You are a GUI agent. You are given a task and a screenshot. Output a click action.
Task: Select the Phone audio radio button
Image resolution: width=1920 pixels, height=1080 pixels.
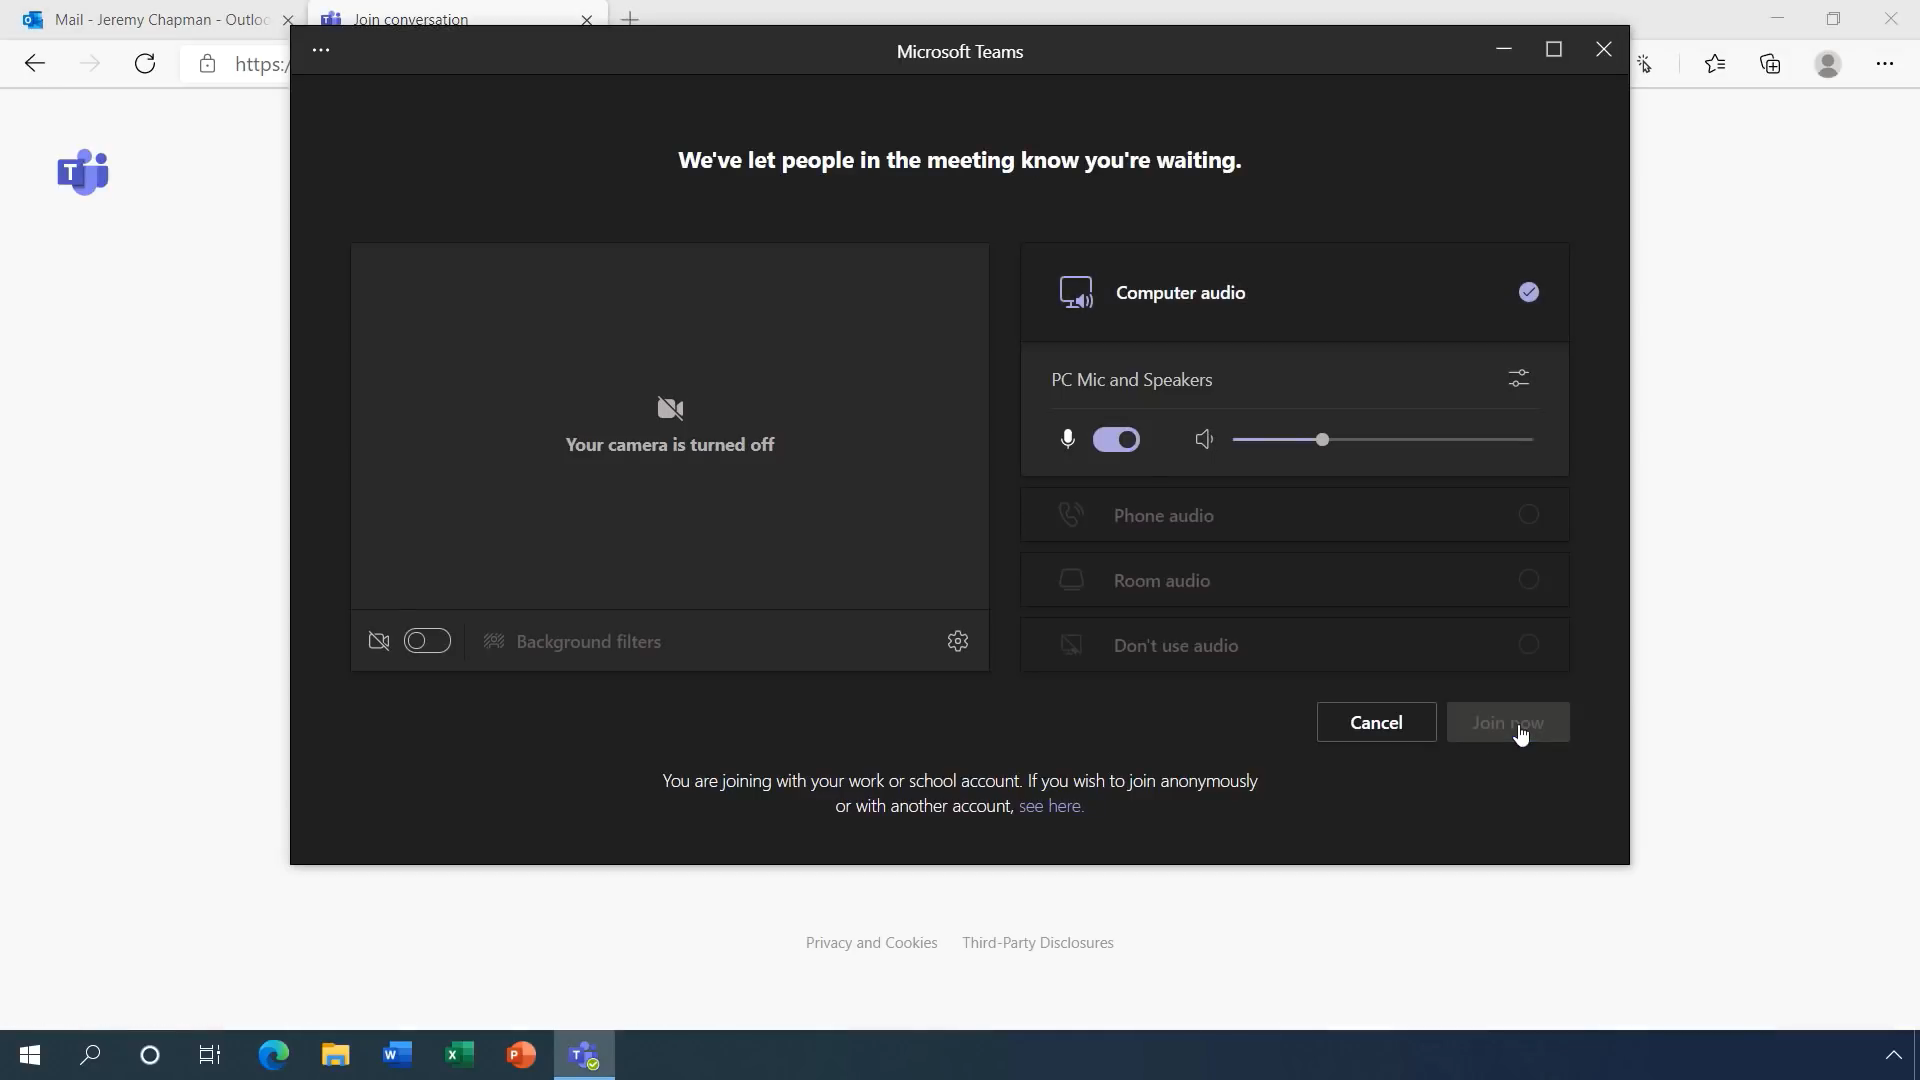1528,514
